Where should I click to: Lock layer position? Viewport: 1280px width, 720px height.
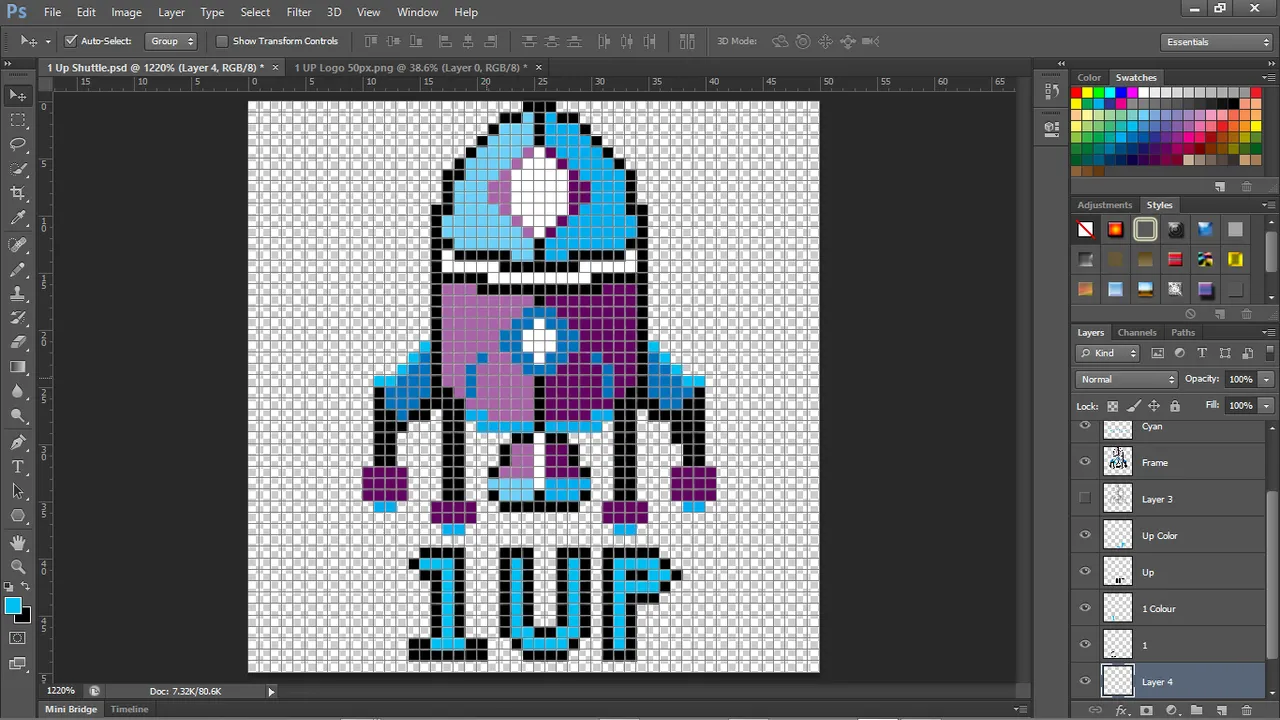click(1154, 406)
